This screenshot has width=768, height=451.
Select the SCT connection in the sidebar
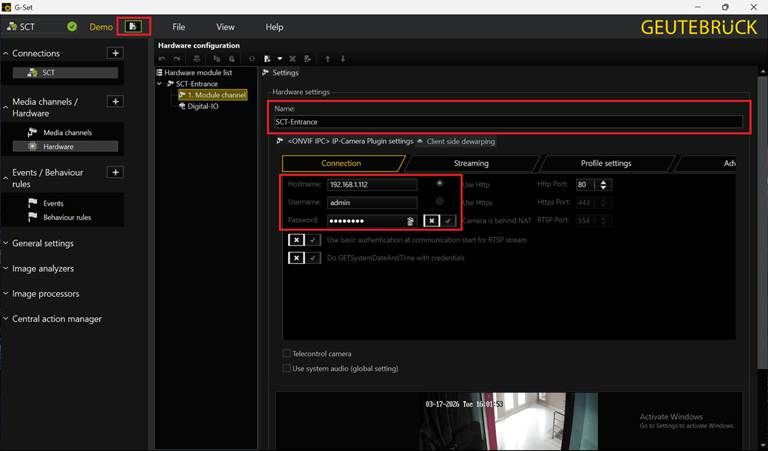(x=65, y=72)
